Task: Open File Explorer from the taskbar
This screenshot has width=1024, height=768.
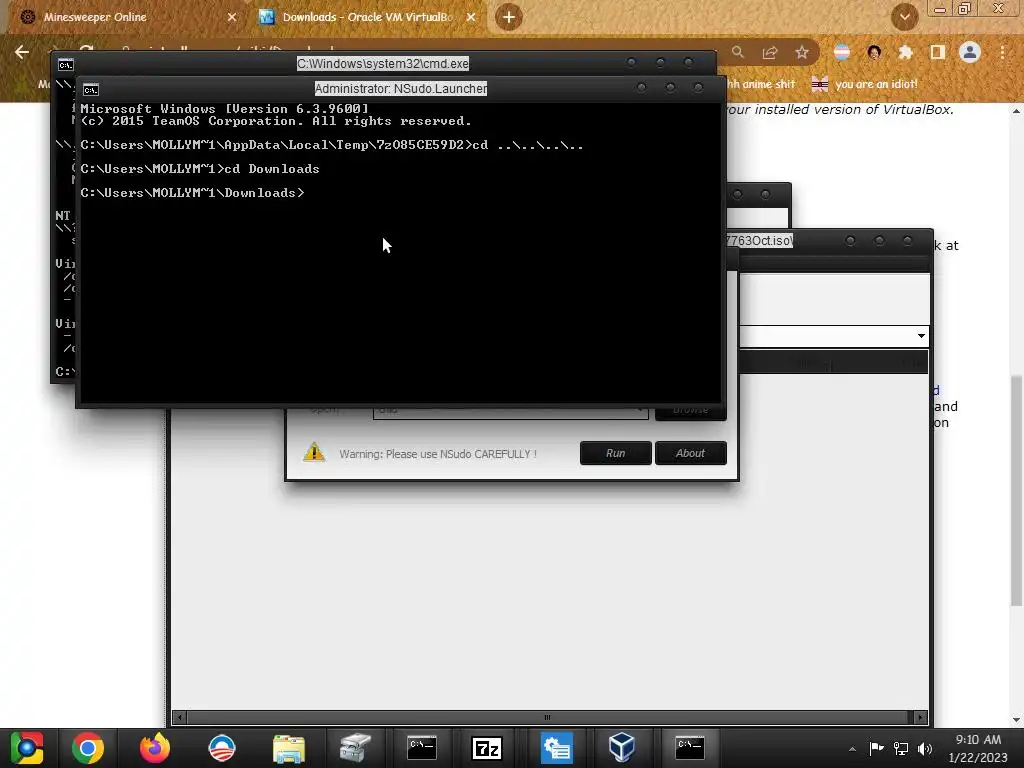Action: [x=289, y=748]
